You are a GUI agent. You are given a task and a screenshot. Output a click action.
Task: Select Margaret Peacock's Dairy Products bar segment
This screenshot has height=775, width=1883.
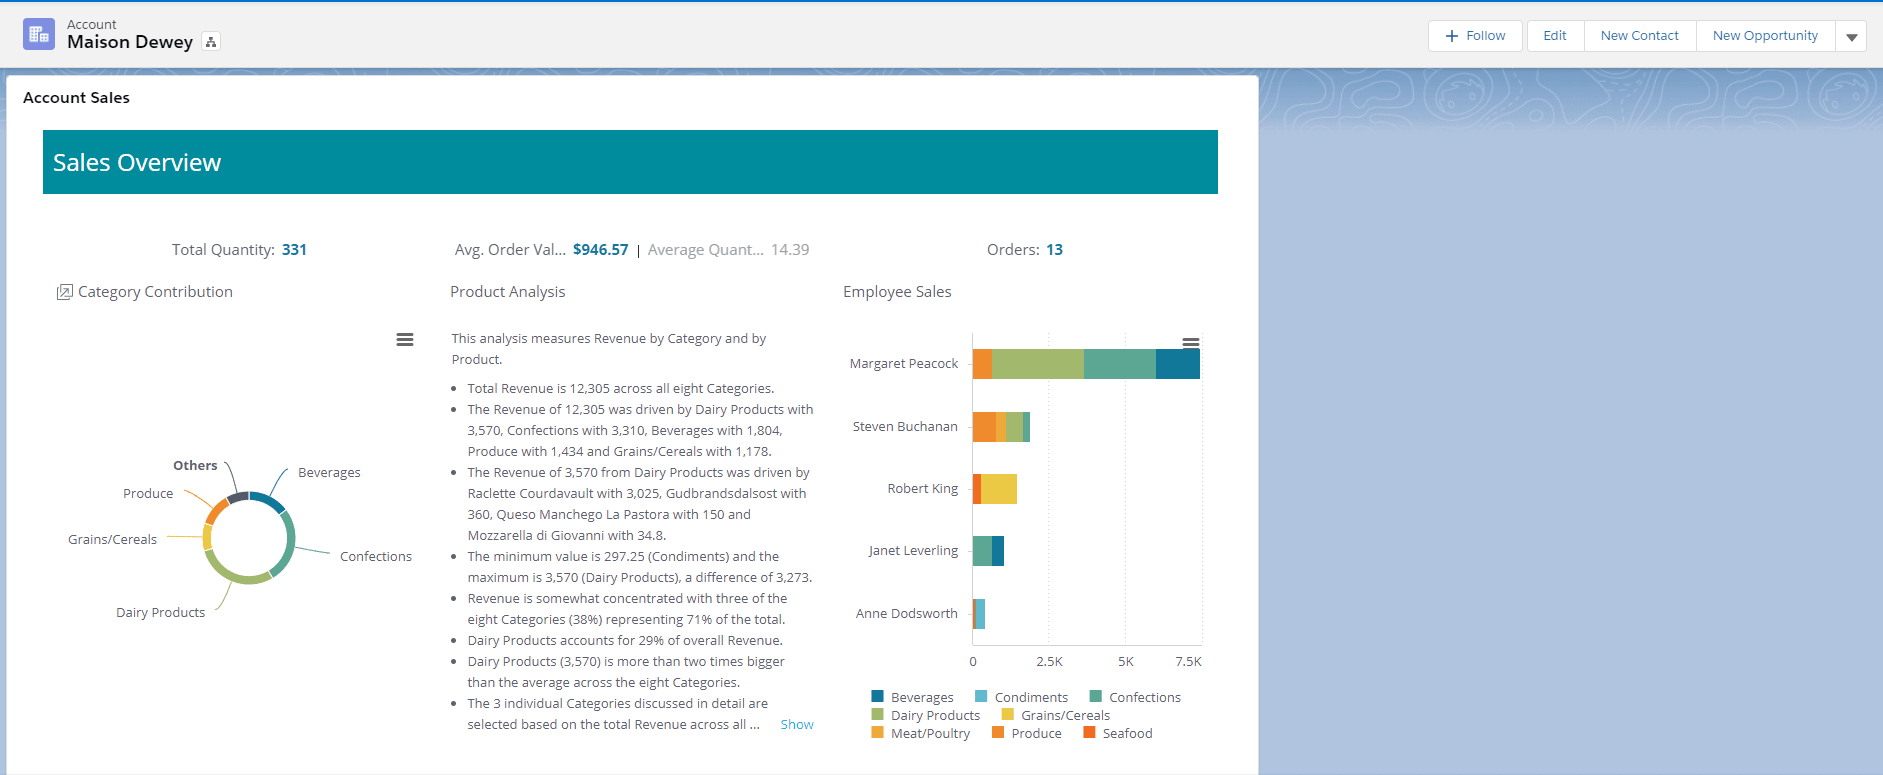(x=1038, y=364)
